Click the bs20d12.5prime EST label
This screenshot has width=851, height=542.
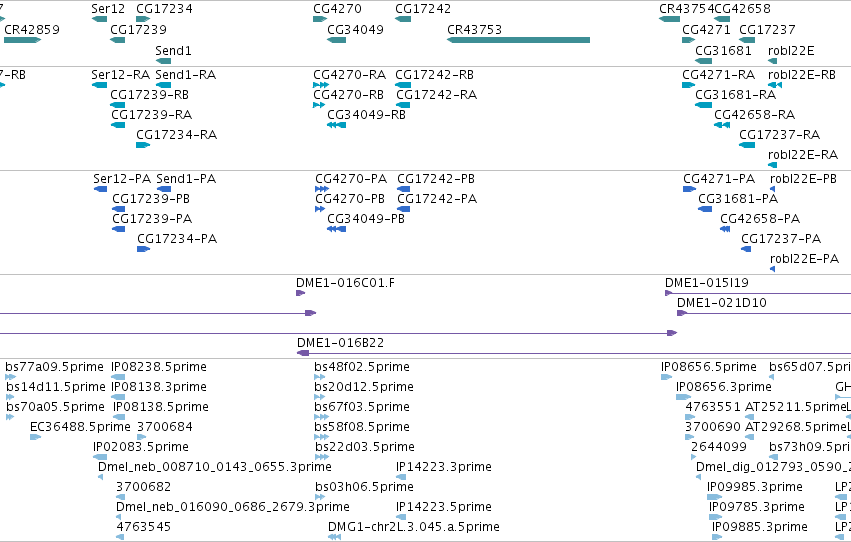[x=364, y=387]
